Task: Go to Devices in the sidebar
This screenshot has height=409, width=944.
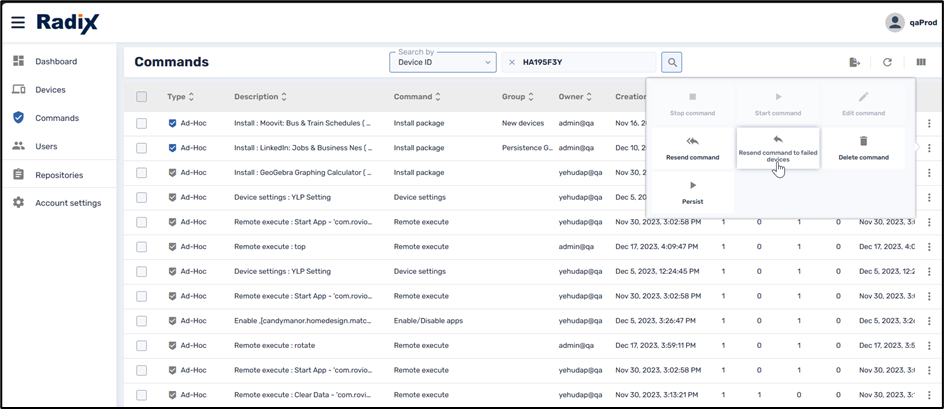Action: (50, 90)
